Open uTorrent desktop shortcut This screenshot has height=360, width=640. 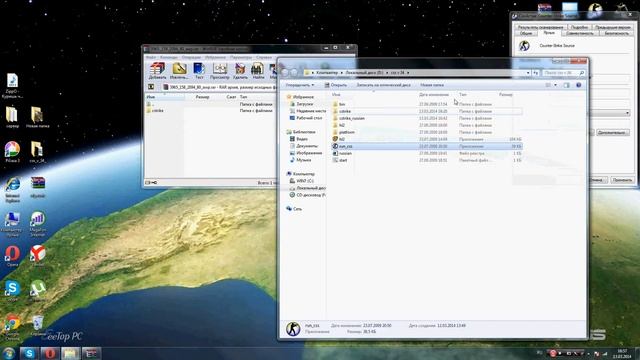(x=37, y=291)
